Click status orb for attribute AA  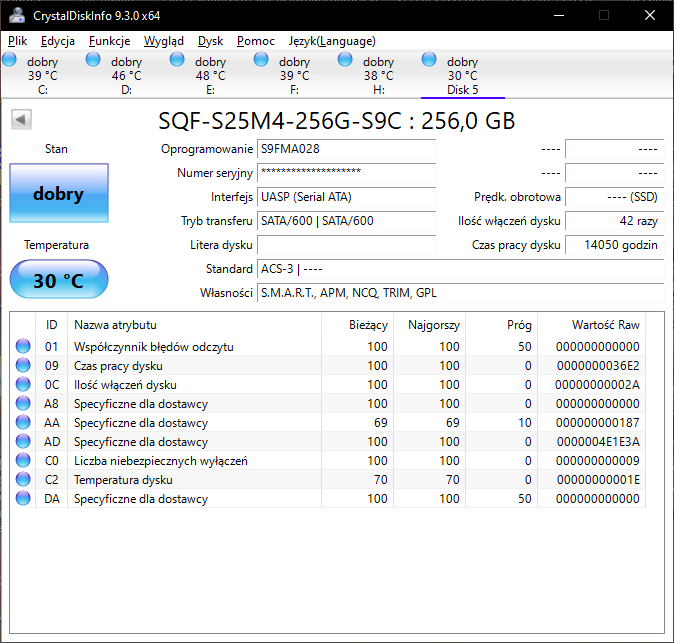(23, 422)
